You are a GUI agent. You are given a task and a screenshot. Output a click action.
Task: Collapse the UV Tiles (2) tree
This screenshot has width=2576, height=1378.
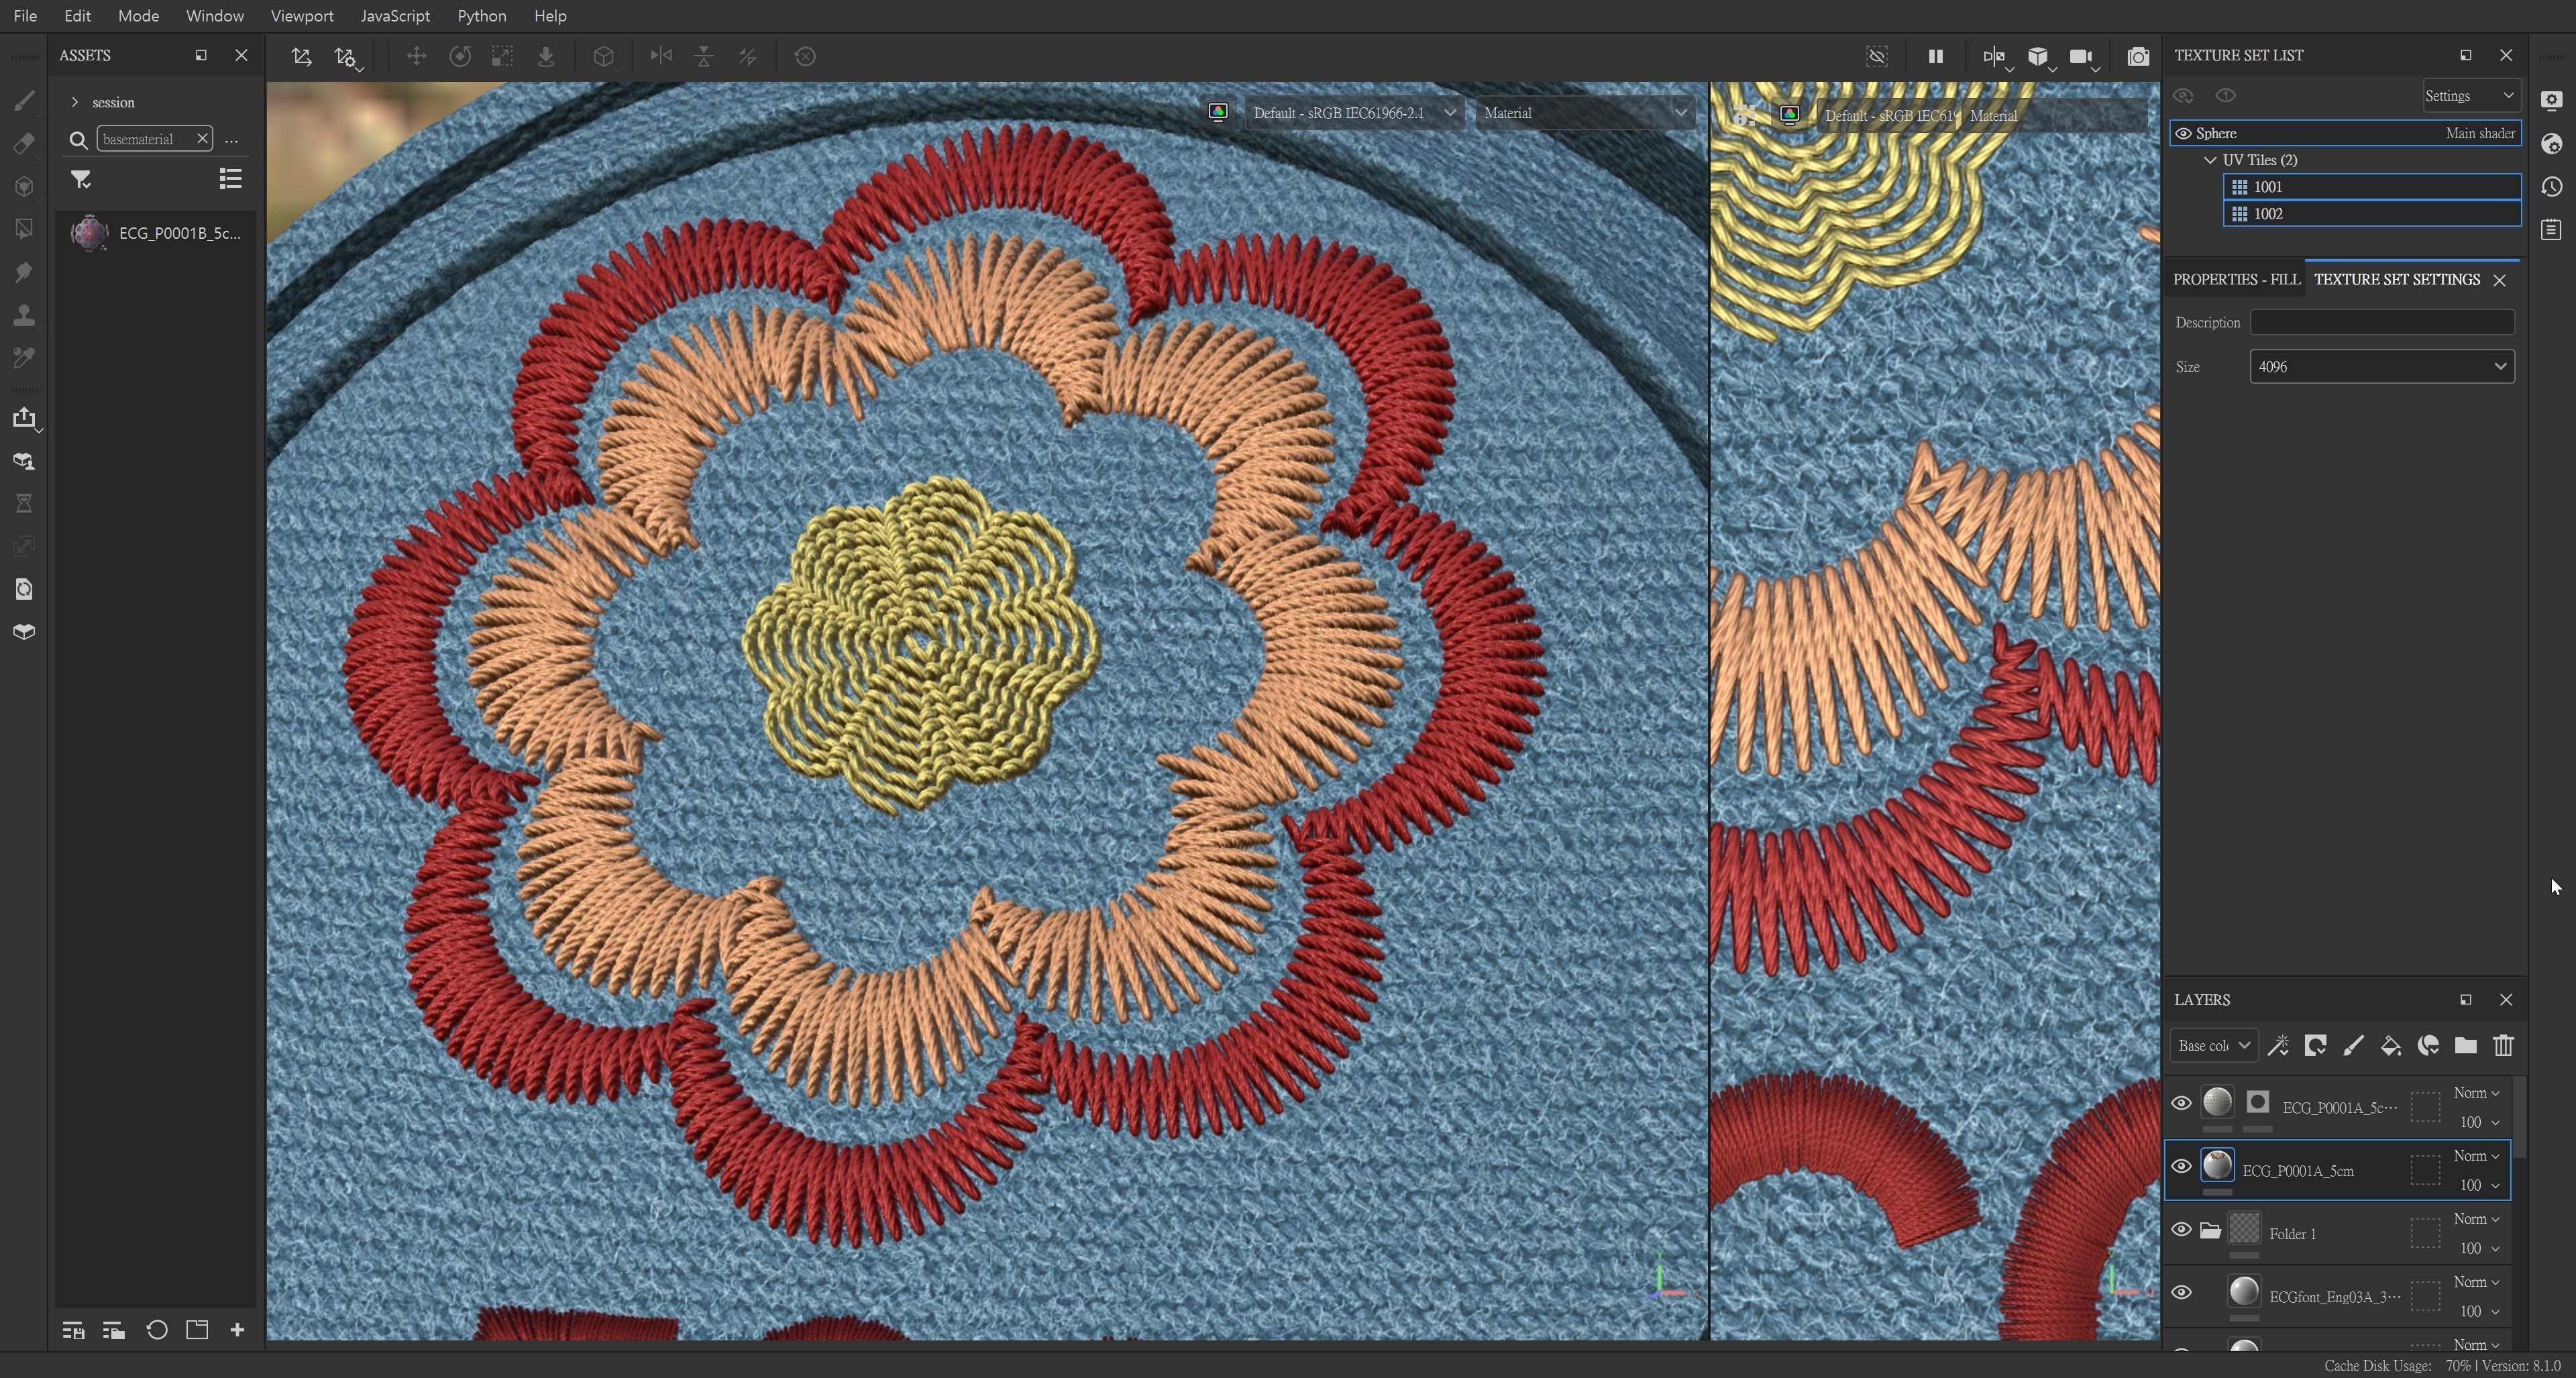2210,160
